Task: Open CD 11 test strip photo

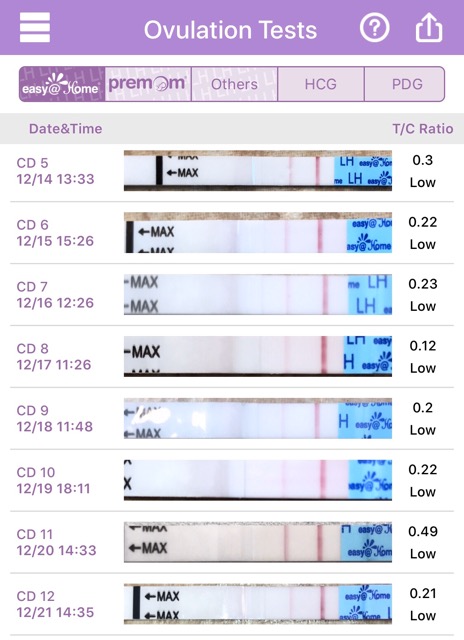Action: pos(258,542)
